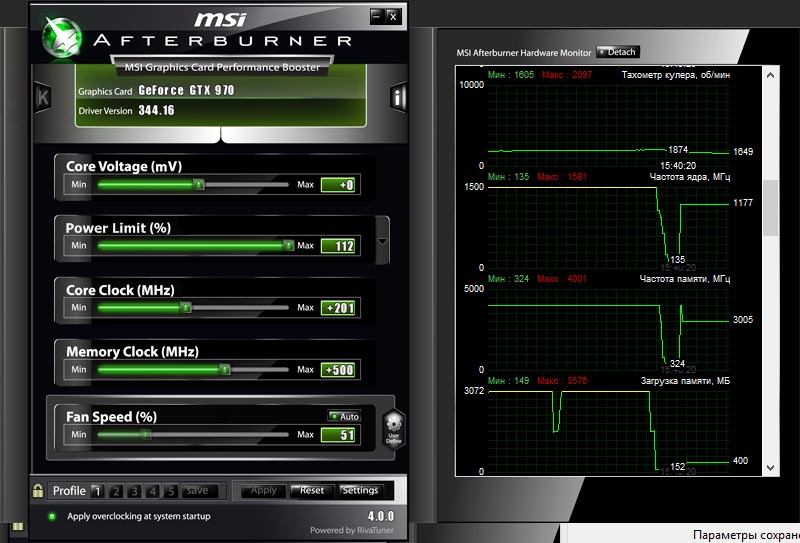Open the Settings button

(x=360, y=490)
